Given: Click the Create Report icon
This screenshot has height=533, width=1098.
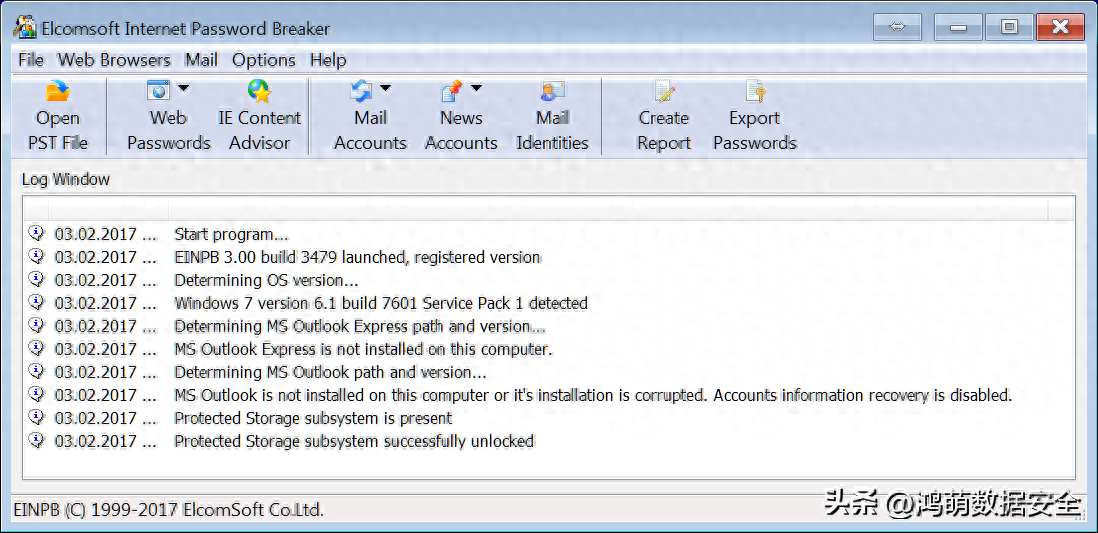Looking at the screenshot, I should tap(664, 91).
